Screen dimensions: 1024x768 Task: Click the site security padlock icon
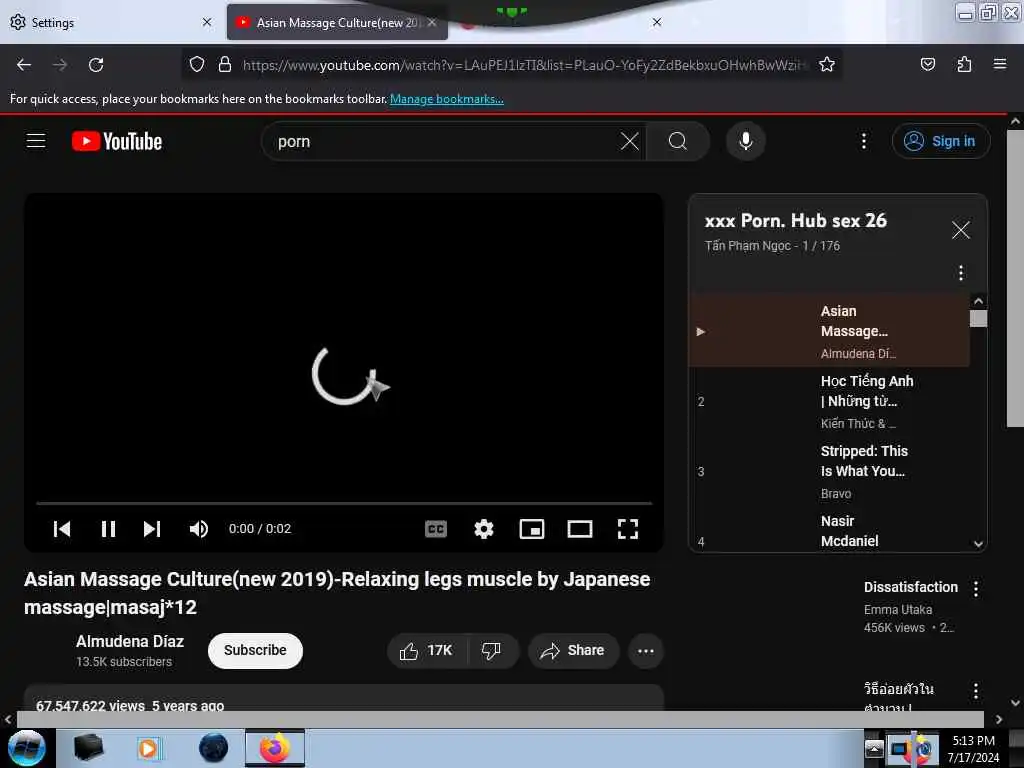225,64
